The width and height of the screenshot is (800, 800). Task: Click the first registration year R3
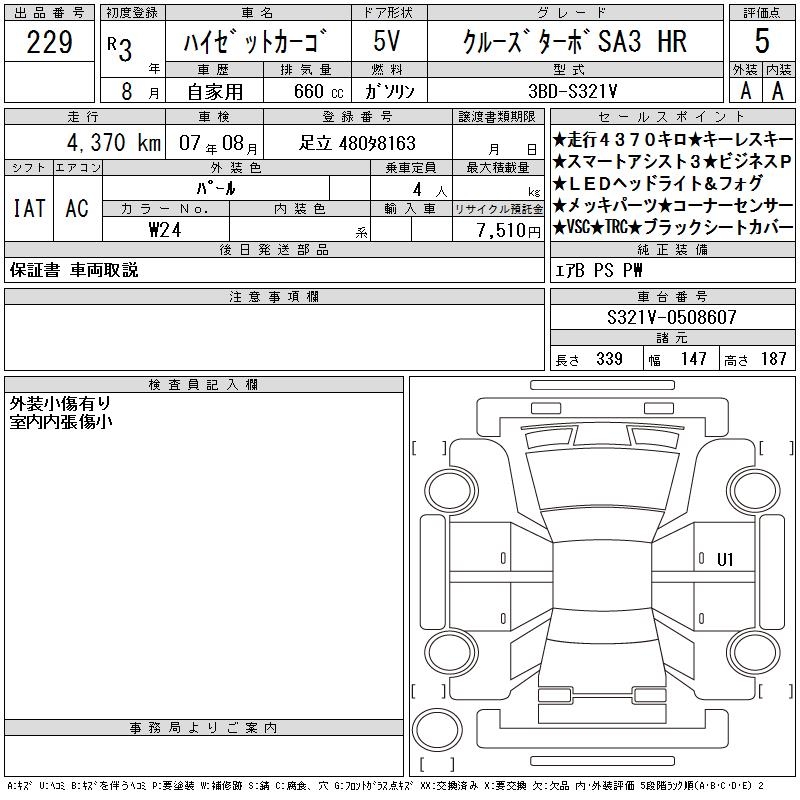[120, 49]
